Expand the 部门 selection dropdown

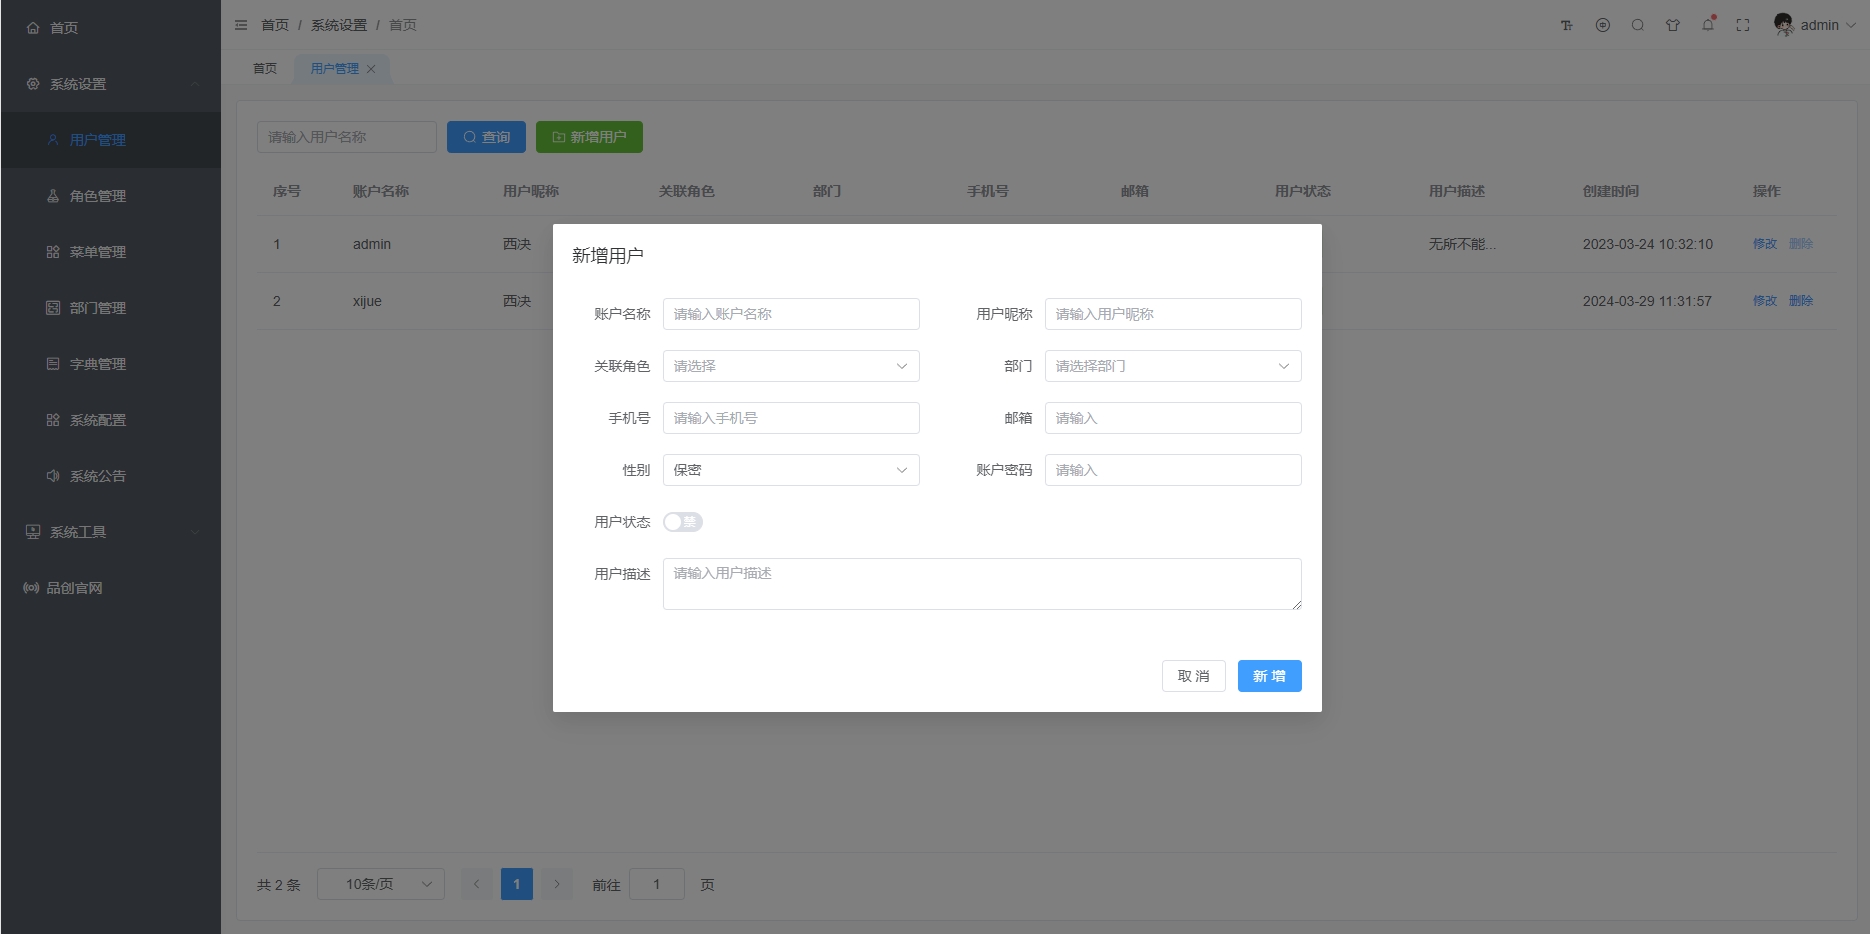(x=1172, y=366)
